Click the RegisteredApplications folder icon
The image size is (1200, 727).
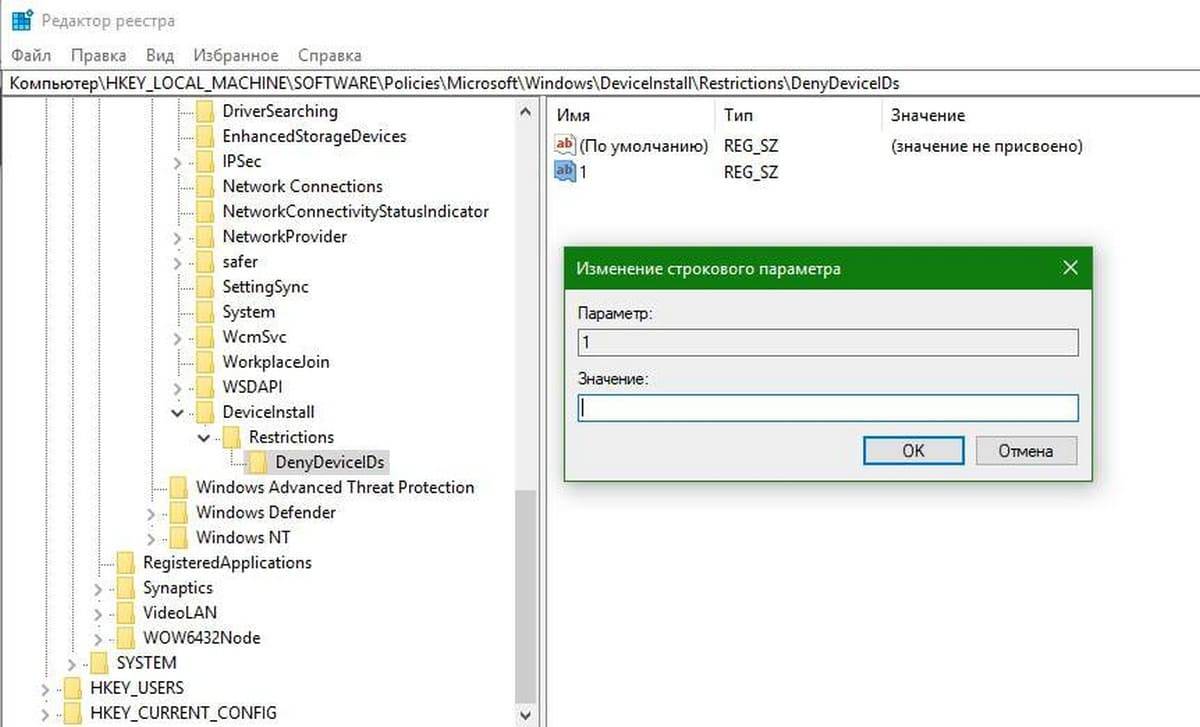125,562
